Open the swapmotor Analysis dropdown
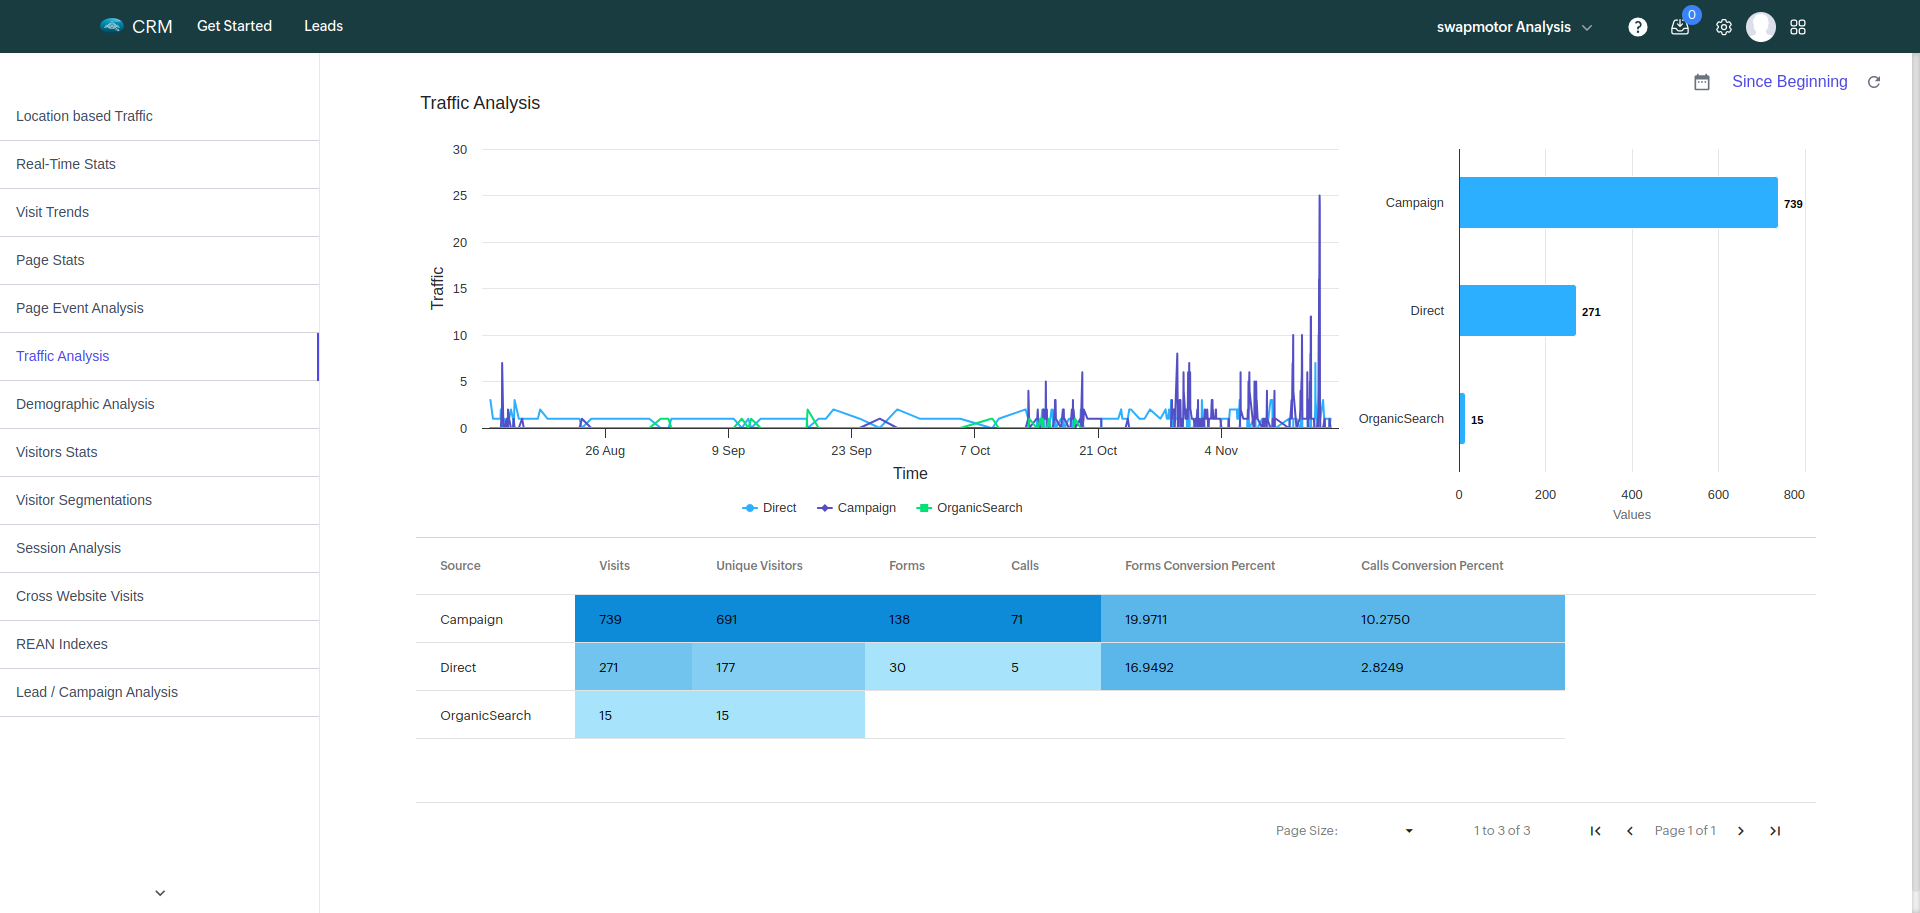Screen dimensions: 1920x913 1514,27
